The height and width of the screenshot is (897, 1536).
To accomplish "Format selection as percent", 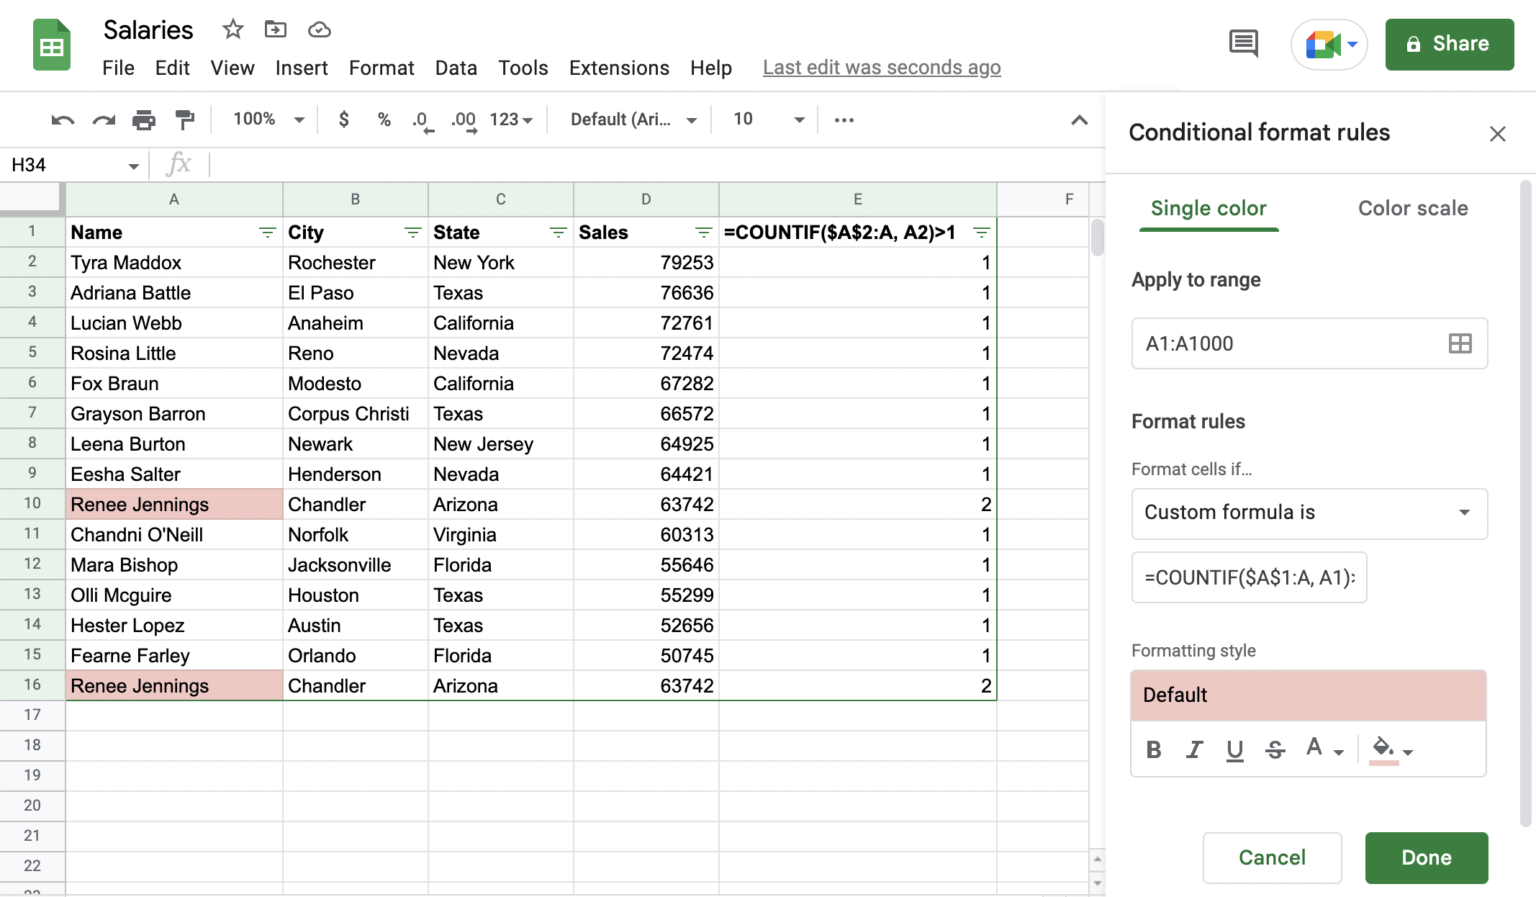I will (x=384, y=119).
